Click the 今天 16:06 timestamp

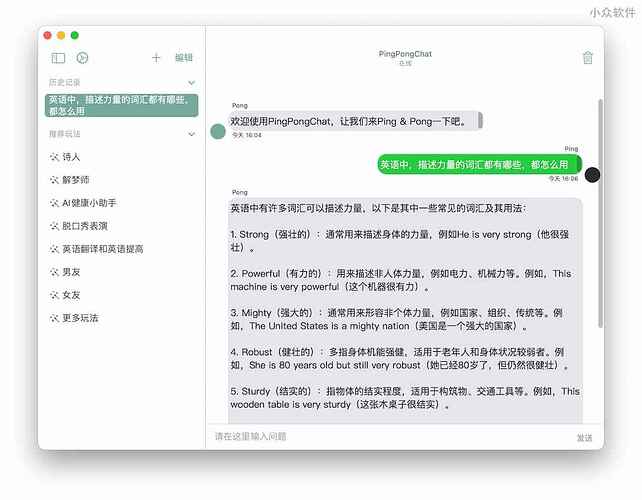[563, 179]
